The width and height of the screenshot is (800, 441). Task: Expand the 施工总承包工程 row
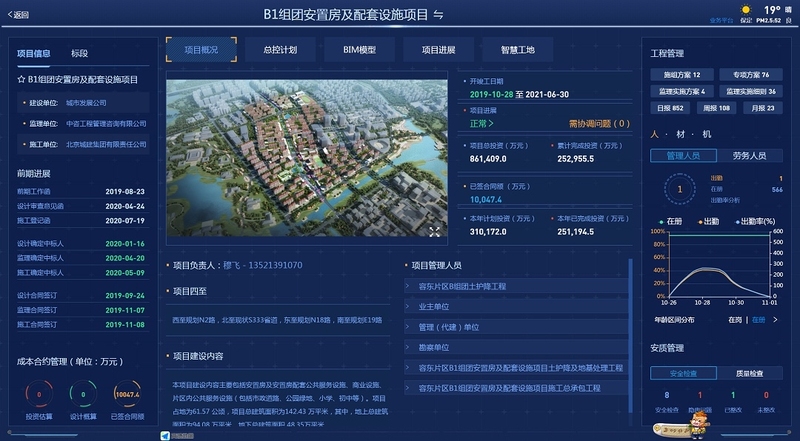(x=516, y=388)
